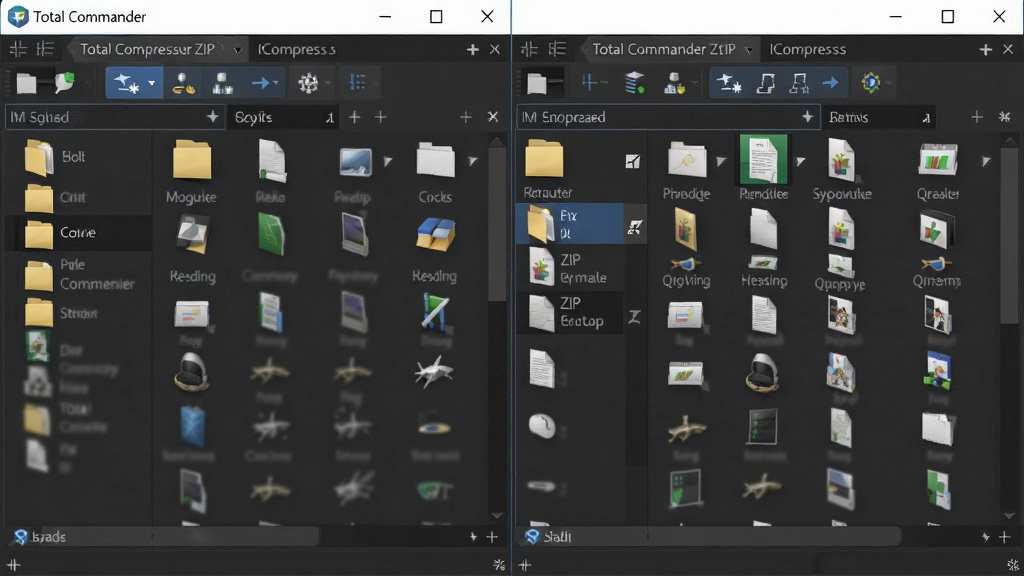Click the Scyits filter field
Viewport: 1024px width, 576px height.
(284, 117)
